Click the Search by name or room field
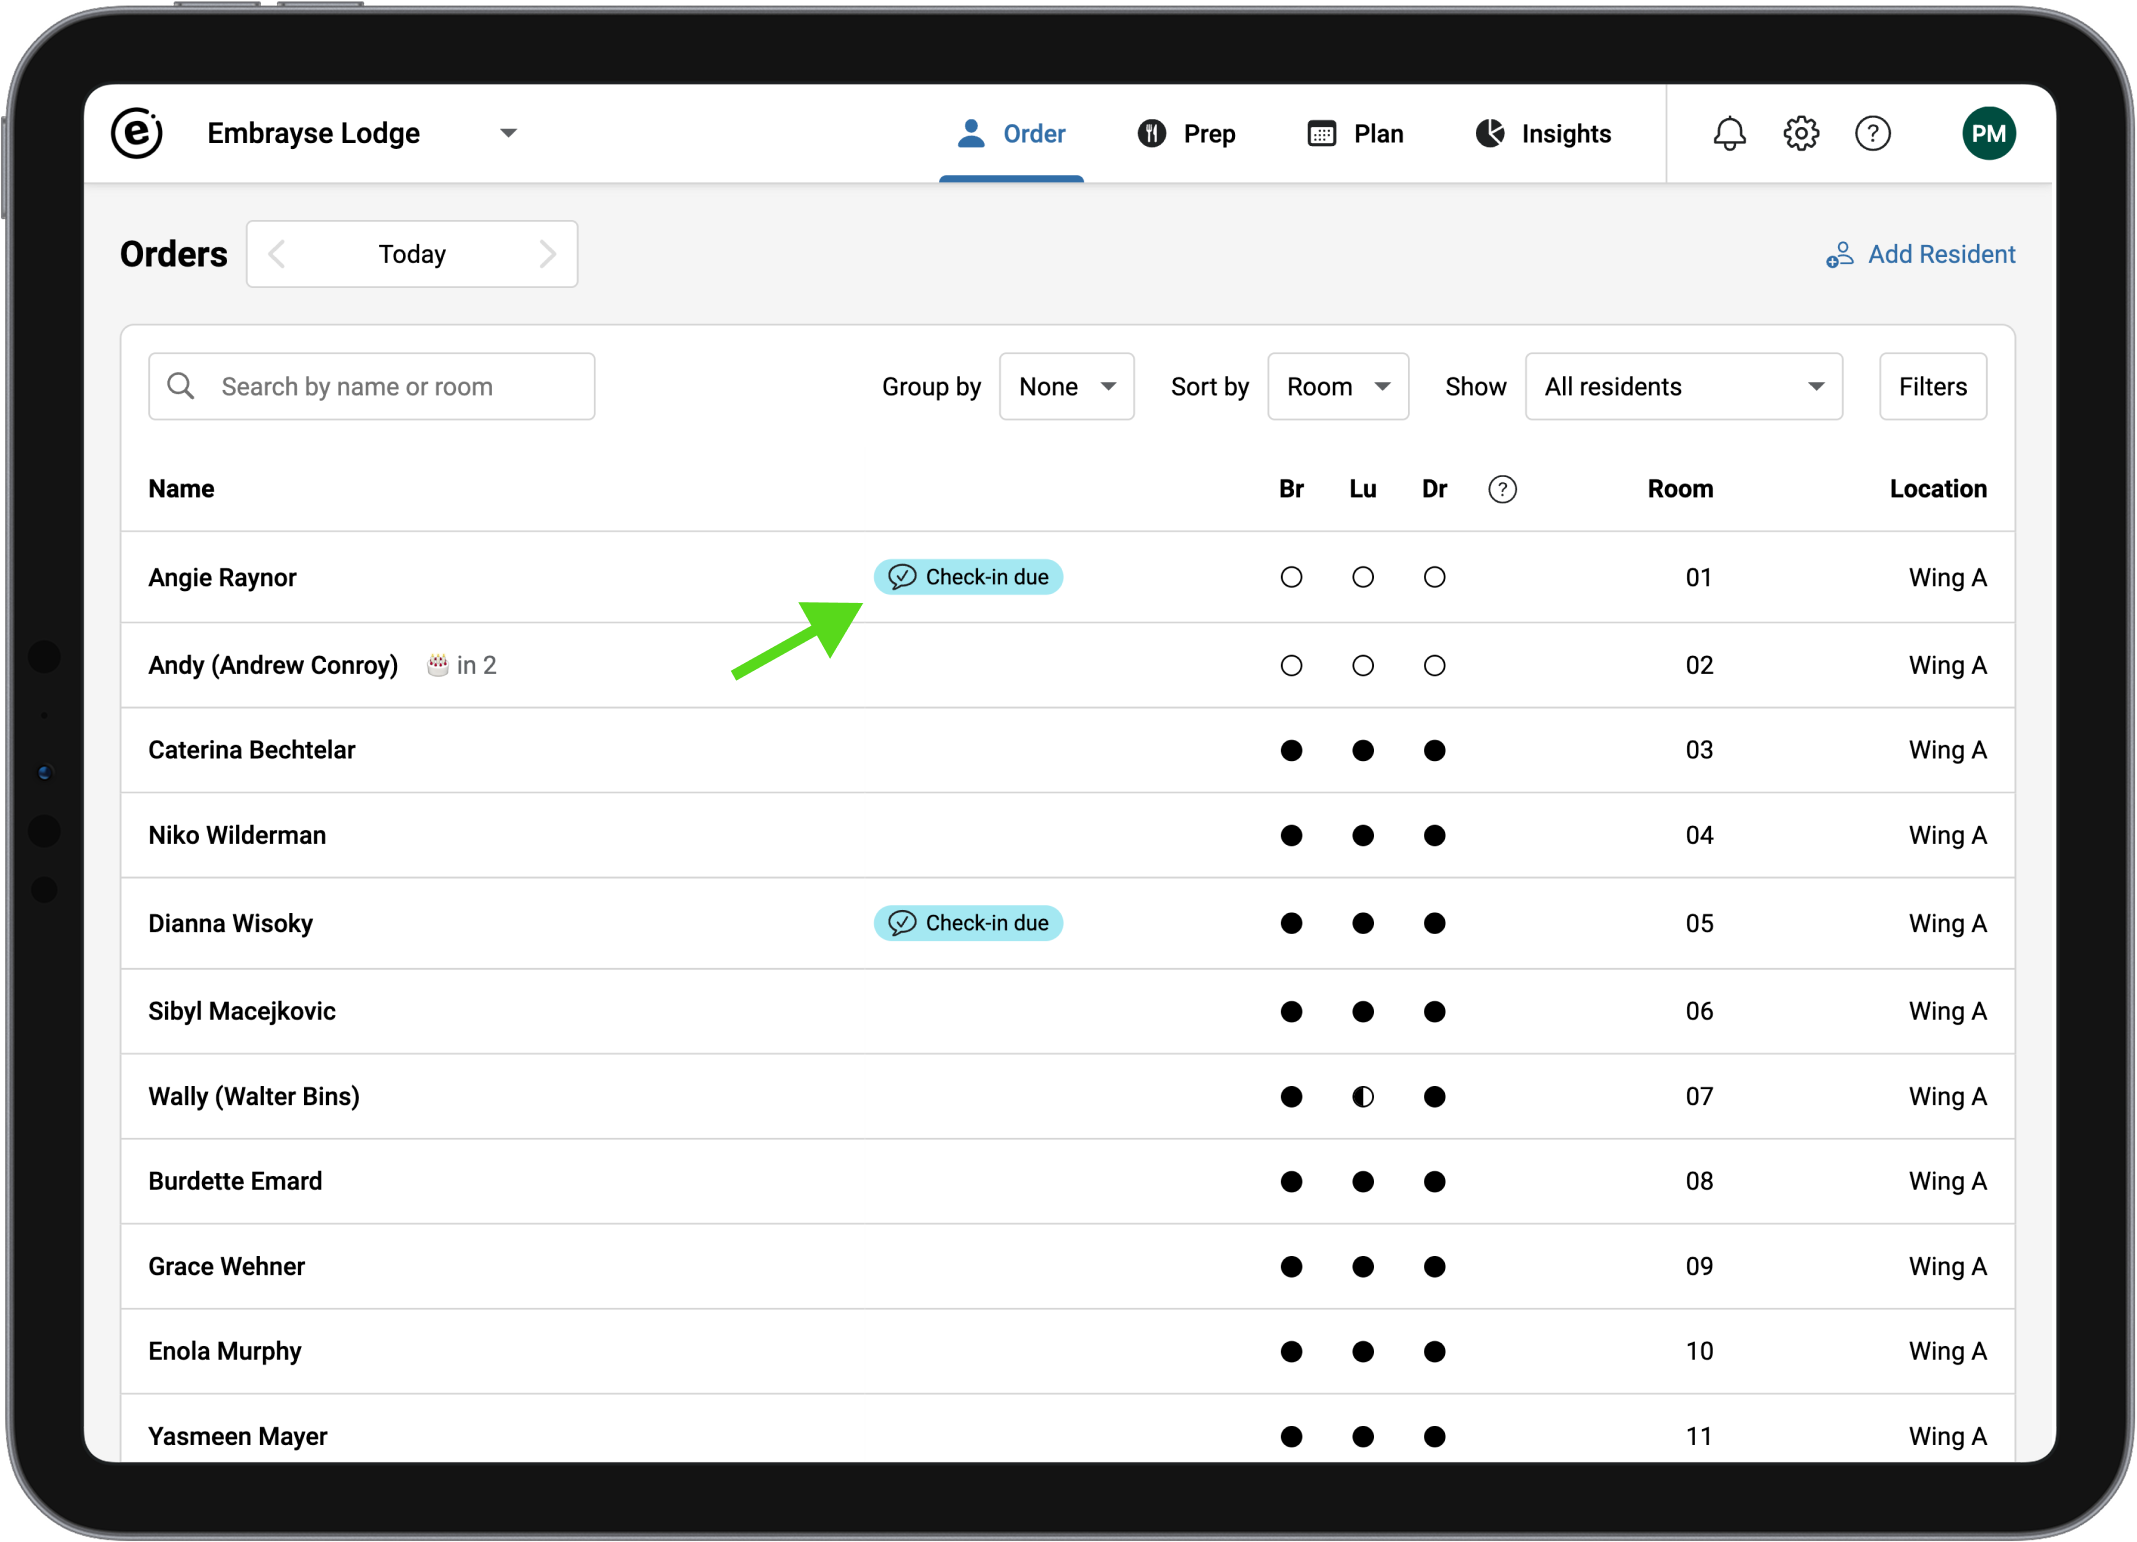The height and width of the screenshot is (1542, 2137). coord(372,386)
